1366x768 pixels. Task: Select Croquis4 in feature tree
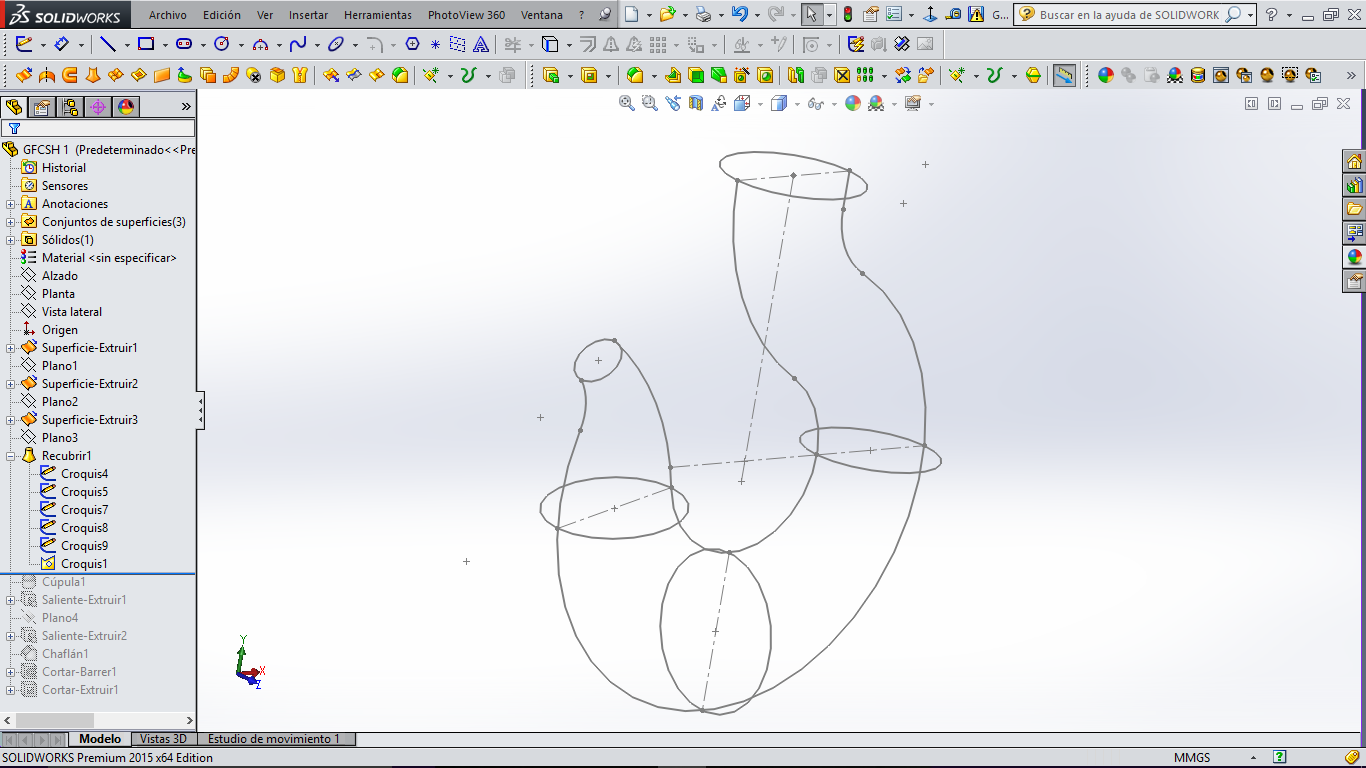84,474
